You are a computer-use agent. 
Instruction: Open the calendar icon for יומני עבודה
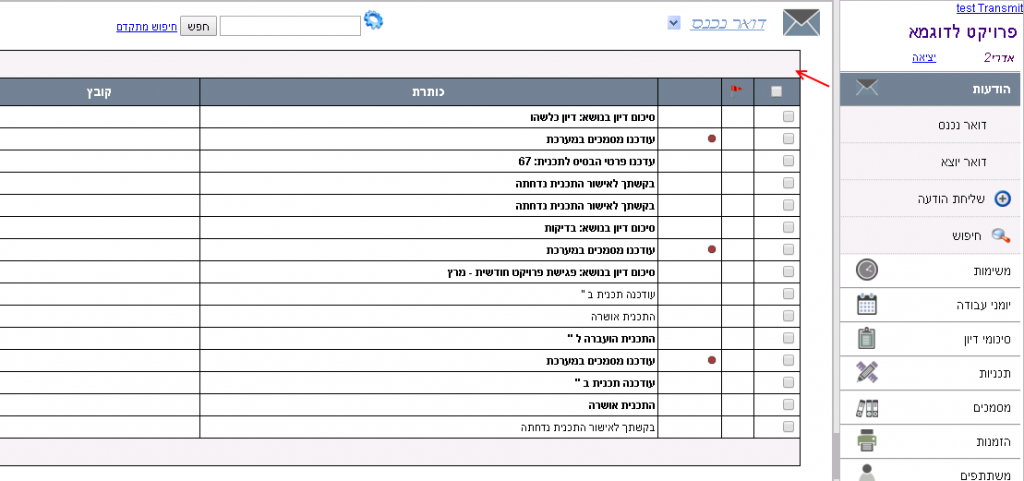coord(867,304)
